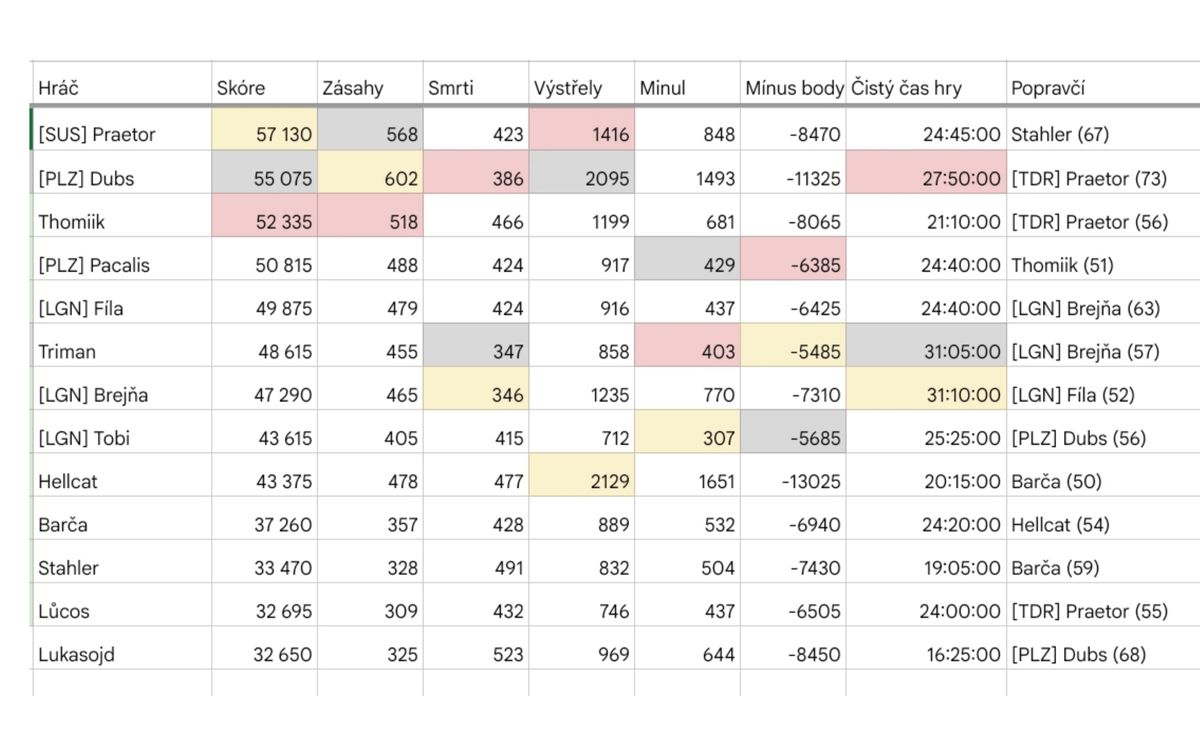Select the Čistý čas hry header
1200x735 pixels.
pyautogui.click(x=925, y=88)
